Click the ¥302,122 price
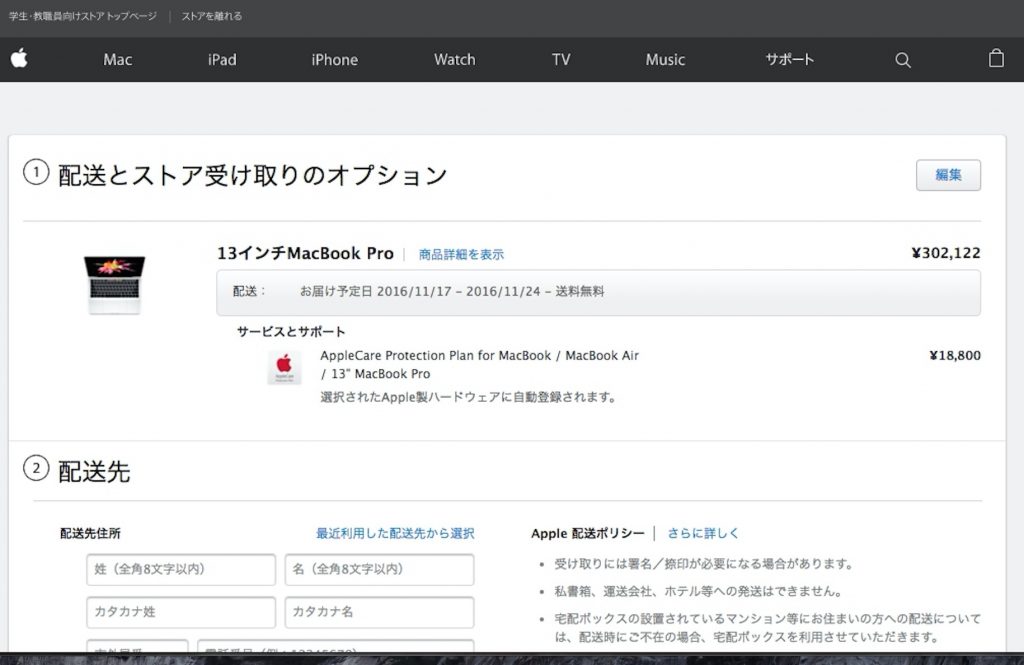The width and height of the screenshot is (1024, 665). (x=946, y=253)
